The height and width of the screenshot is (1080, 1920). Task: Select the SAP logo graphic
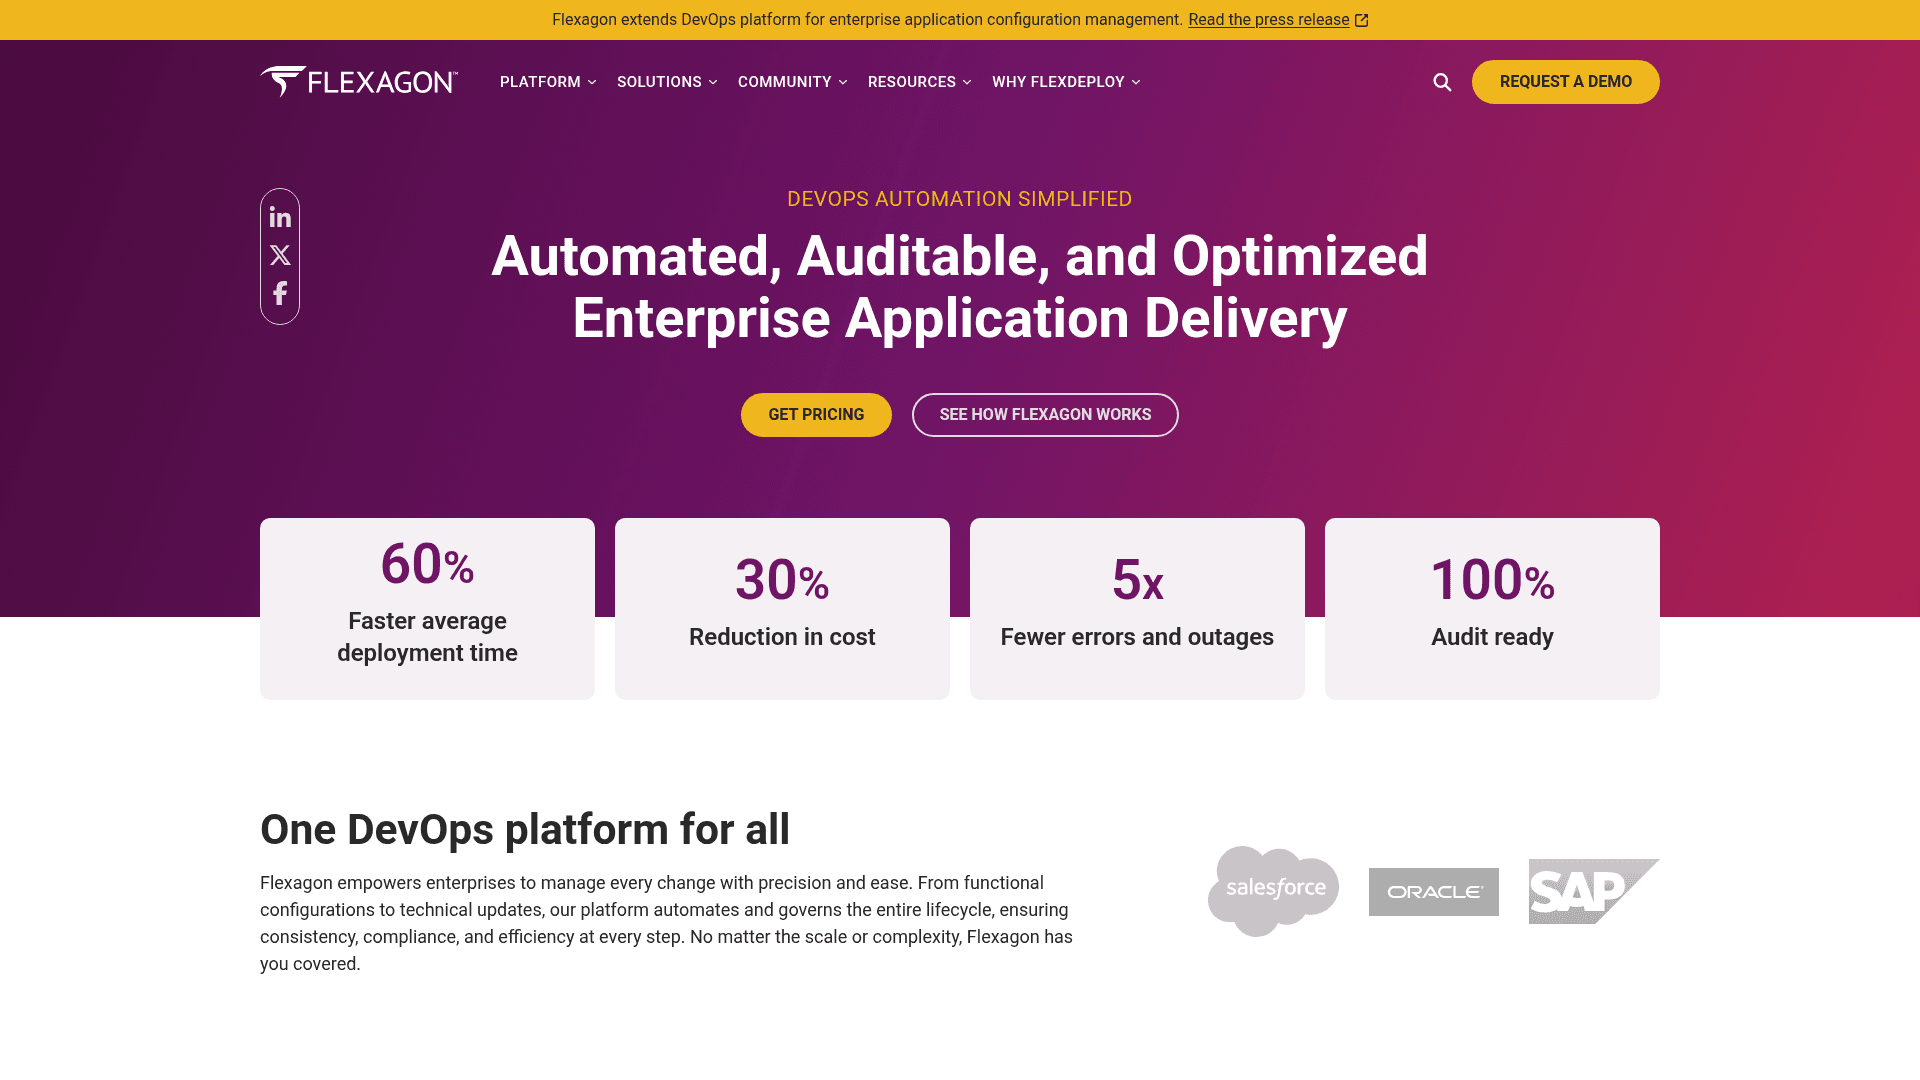pos(1592,890)
